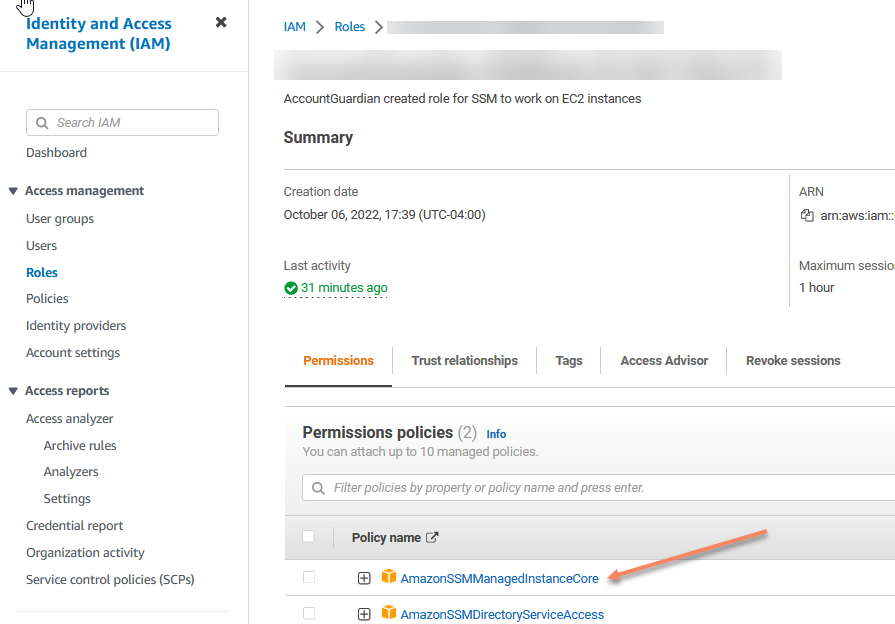Click the 31 minutes ago activity link
The height and width of the screenshot is (624, 895).
(344, 288)
